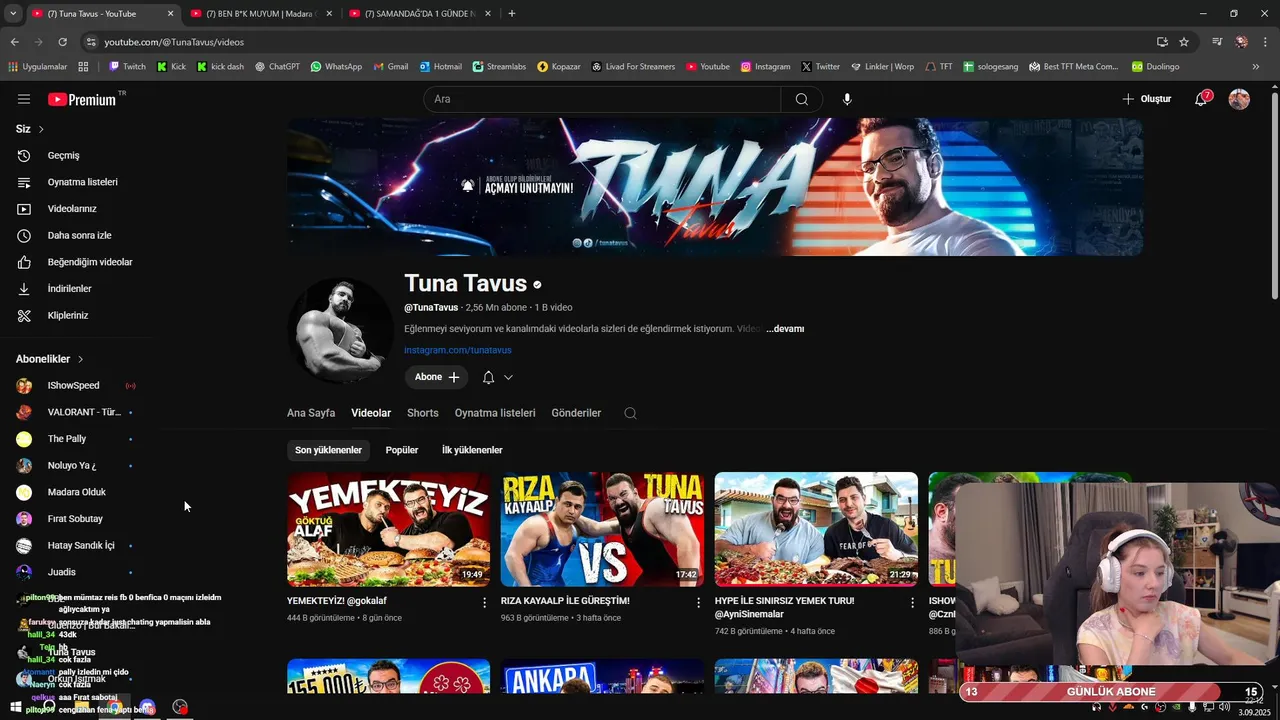Open the Chrome apps grid icon

tap(83, 66)
